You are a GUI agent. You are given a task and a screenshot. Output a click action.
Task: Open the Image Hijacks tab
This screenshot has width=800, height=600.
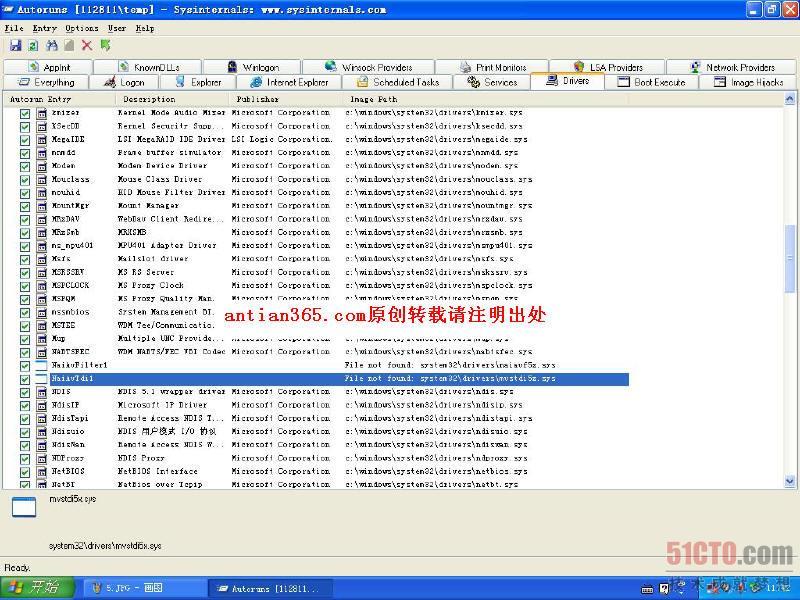(748, 82)
